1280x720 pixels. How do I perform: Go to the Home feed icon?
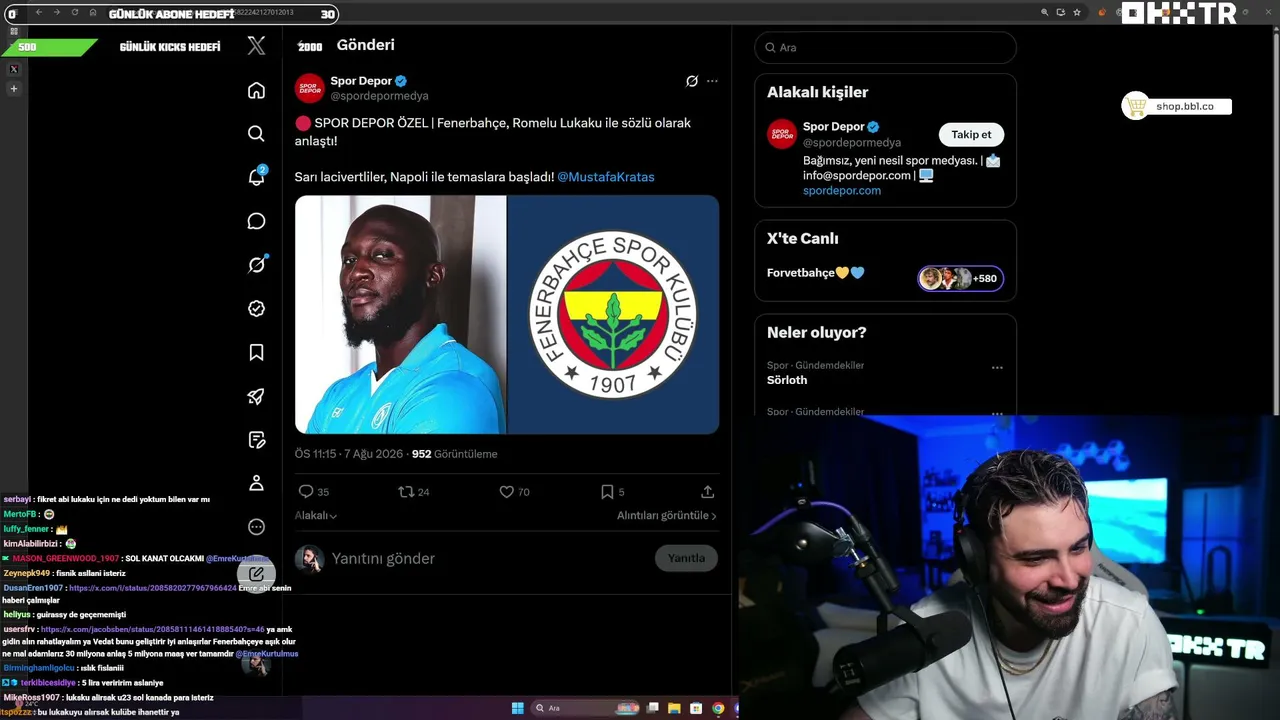click(256, 90)
